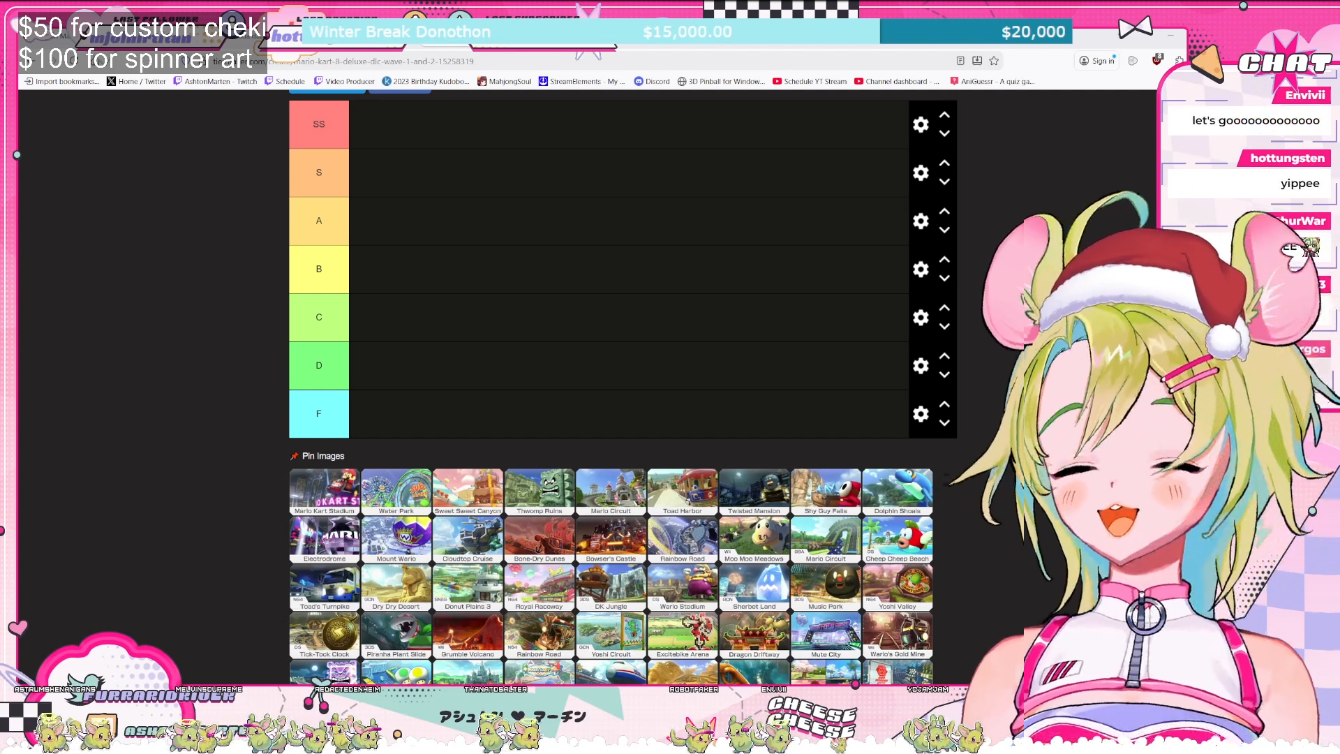Screen dimensions: 1340x754
Task: Open the AshtonMarten - Twitch bookmark
Action: (215, 81)
